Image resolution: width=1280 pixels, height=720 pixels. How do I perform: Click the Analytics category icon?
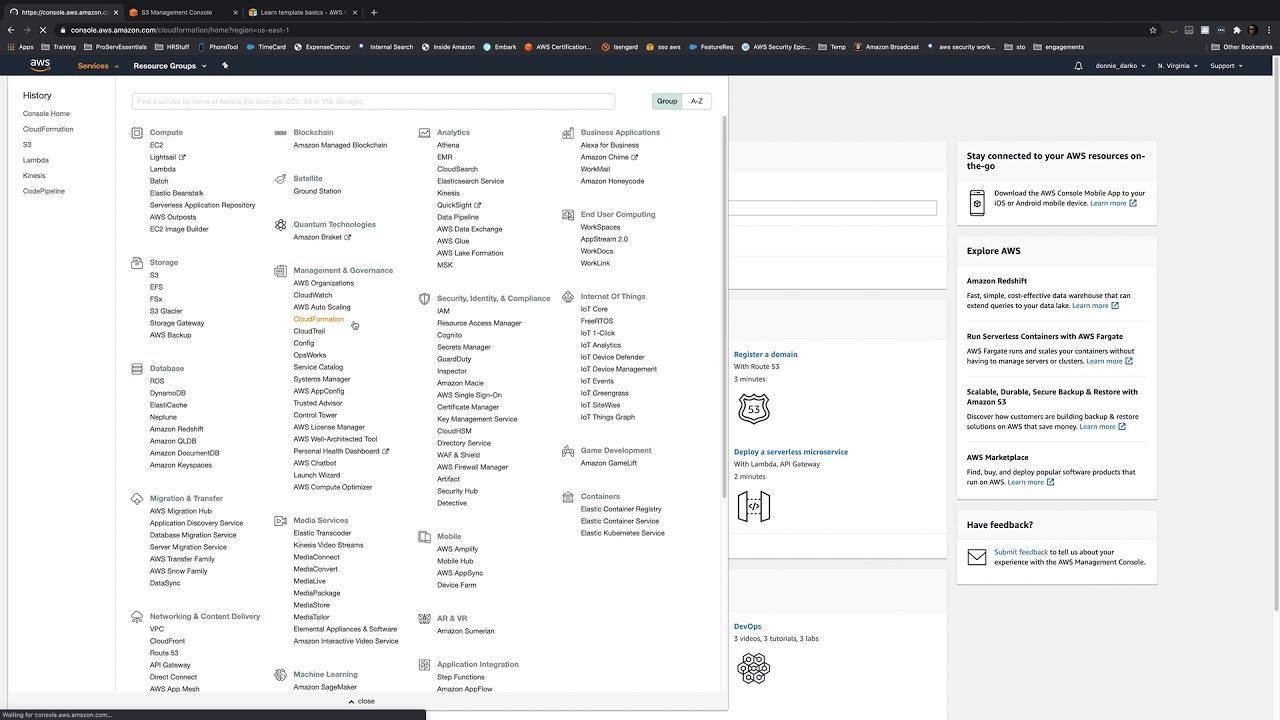click(425, 132)
